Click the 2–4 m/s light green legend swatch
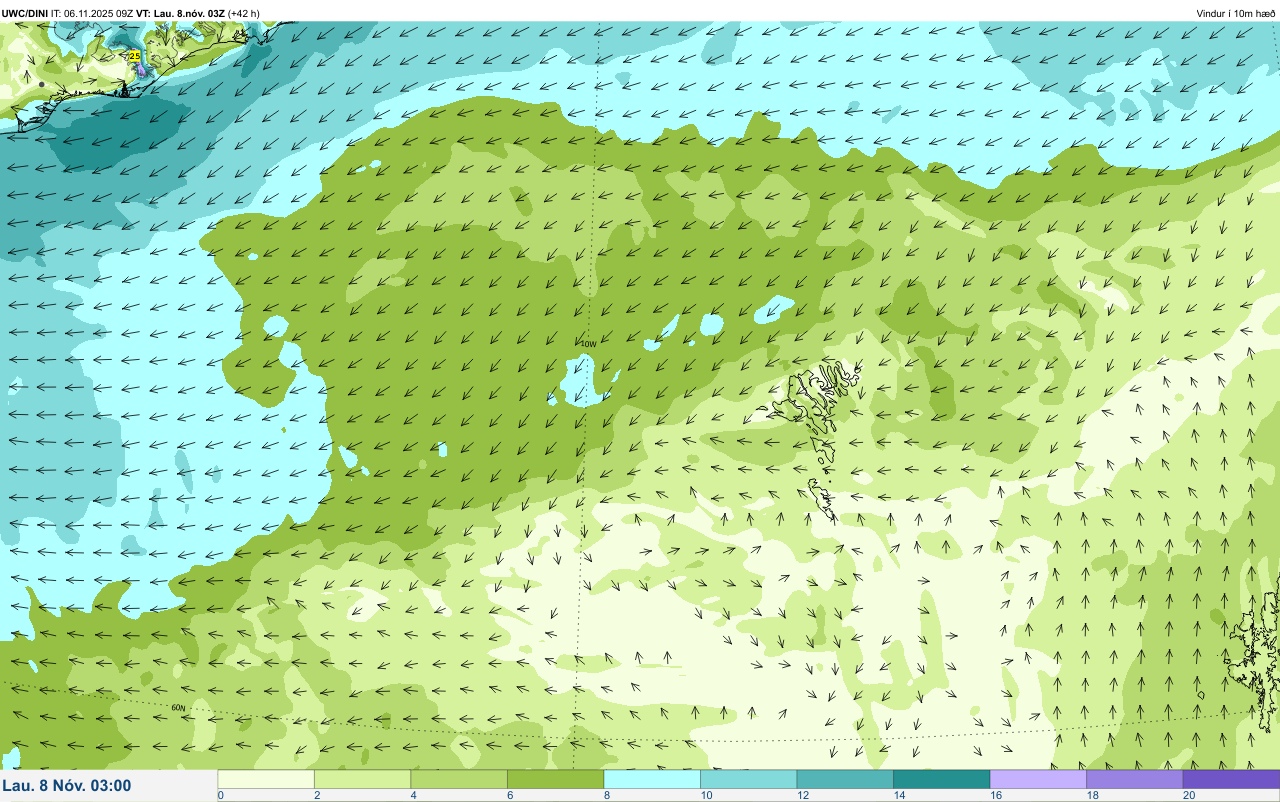The width and height of the screenshot is (1280, 802). (x=362, y=779)
